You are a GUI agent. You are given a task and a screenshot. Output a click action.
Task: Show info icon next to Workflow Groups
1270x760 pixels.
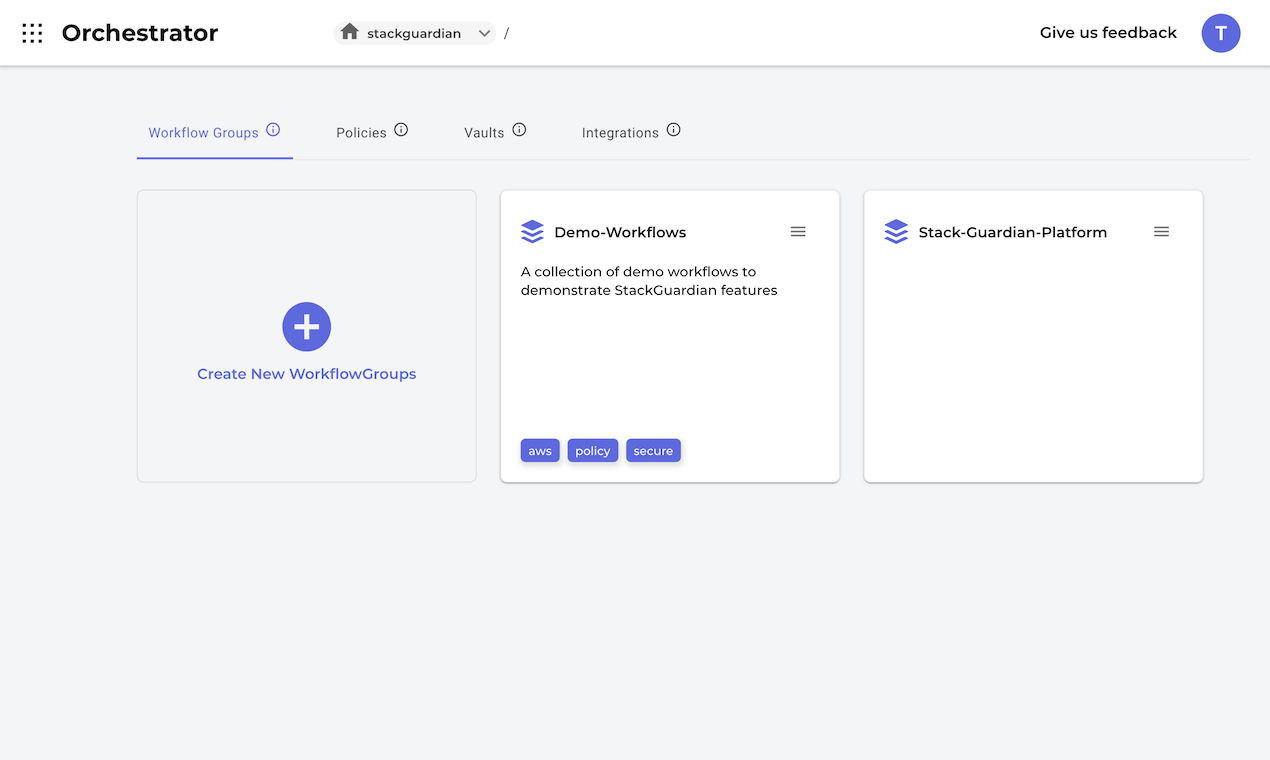coord(273,130)
